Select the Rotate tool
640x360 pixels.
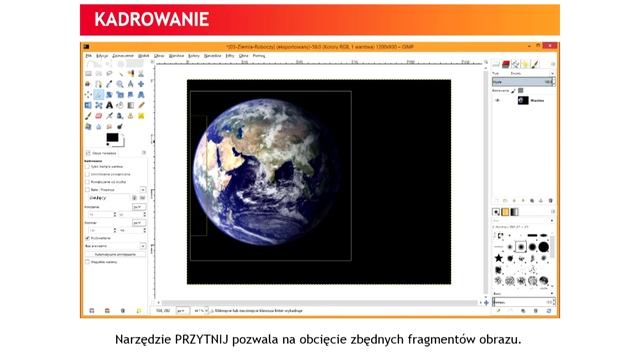pos(109,95)
